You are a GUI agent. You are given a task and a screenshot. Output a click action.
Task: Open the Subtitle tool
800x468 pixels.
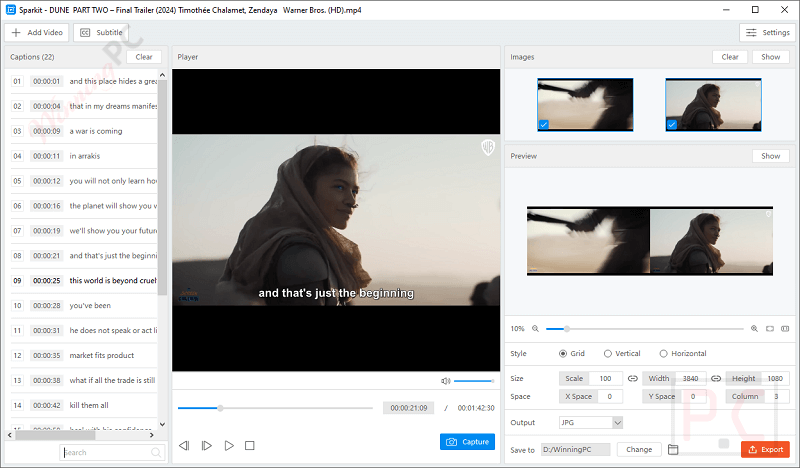click(101, 32)
